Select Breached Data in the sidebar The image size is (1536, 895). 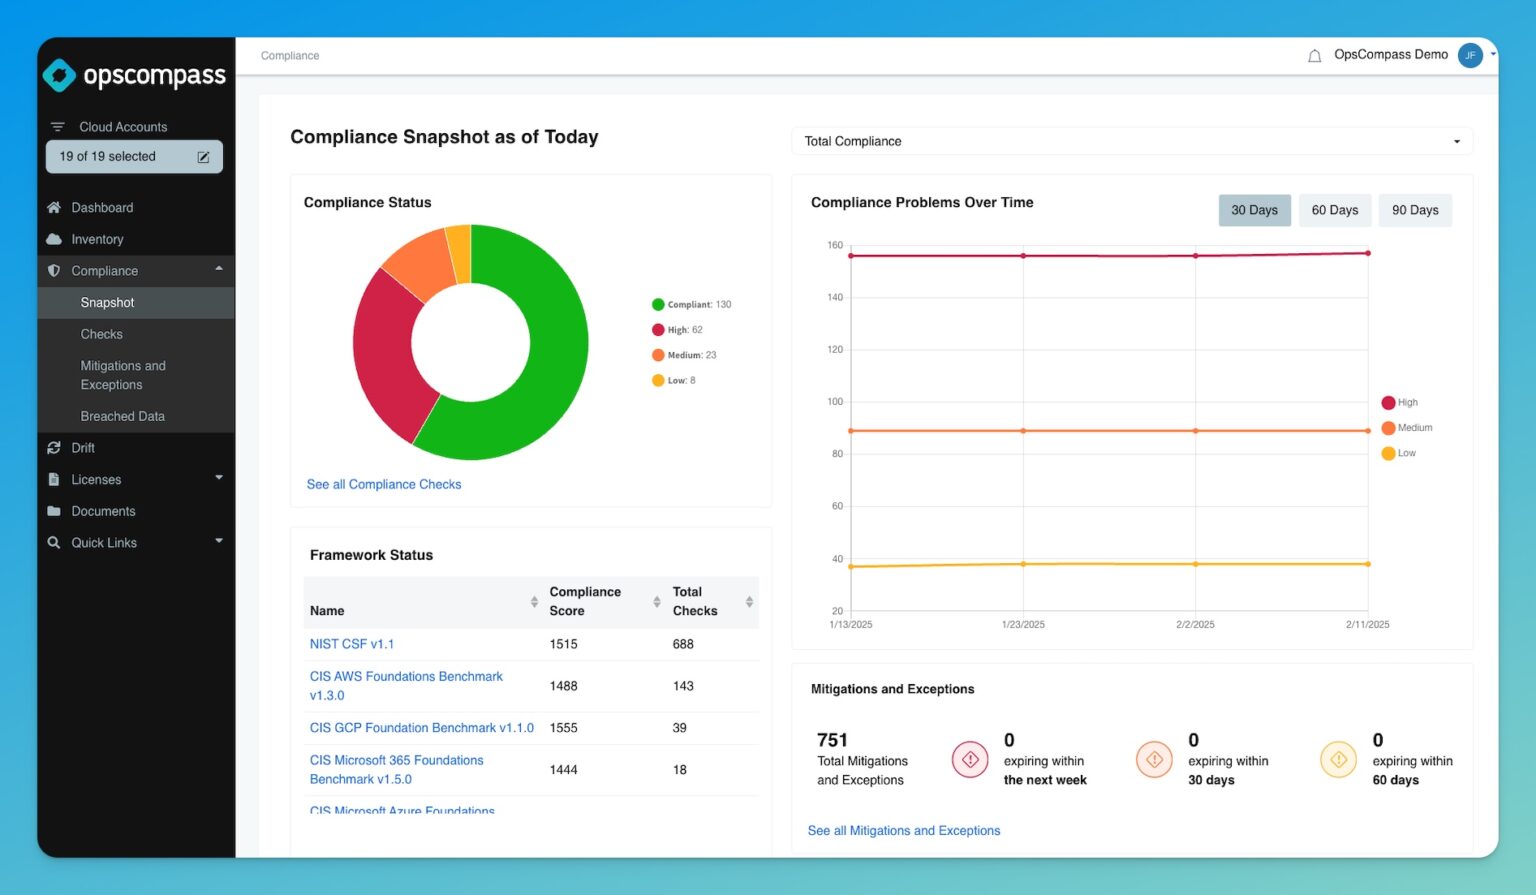pyautogui.click(x=122, y=416)
